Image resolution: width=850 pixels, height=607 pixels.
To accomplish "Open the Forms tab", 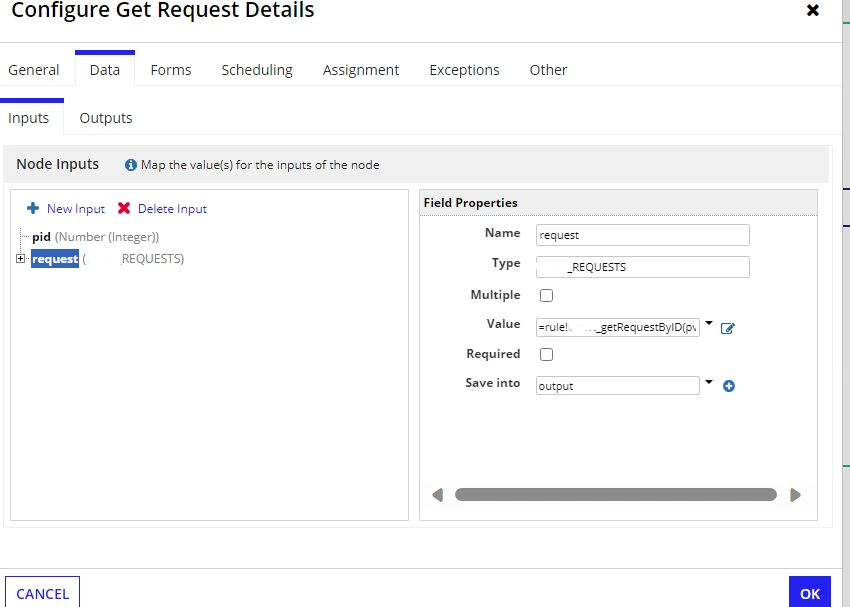I will coord(171,70).
